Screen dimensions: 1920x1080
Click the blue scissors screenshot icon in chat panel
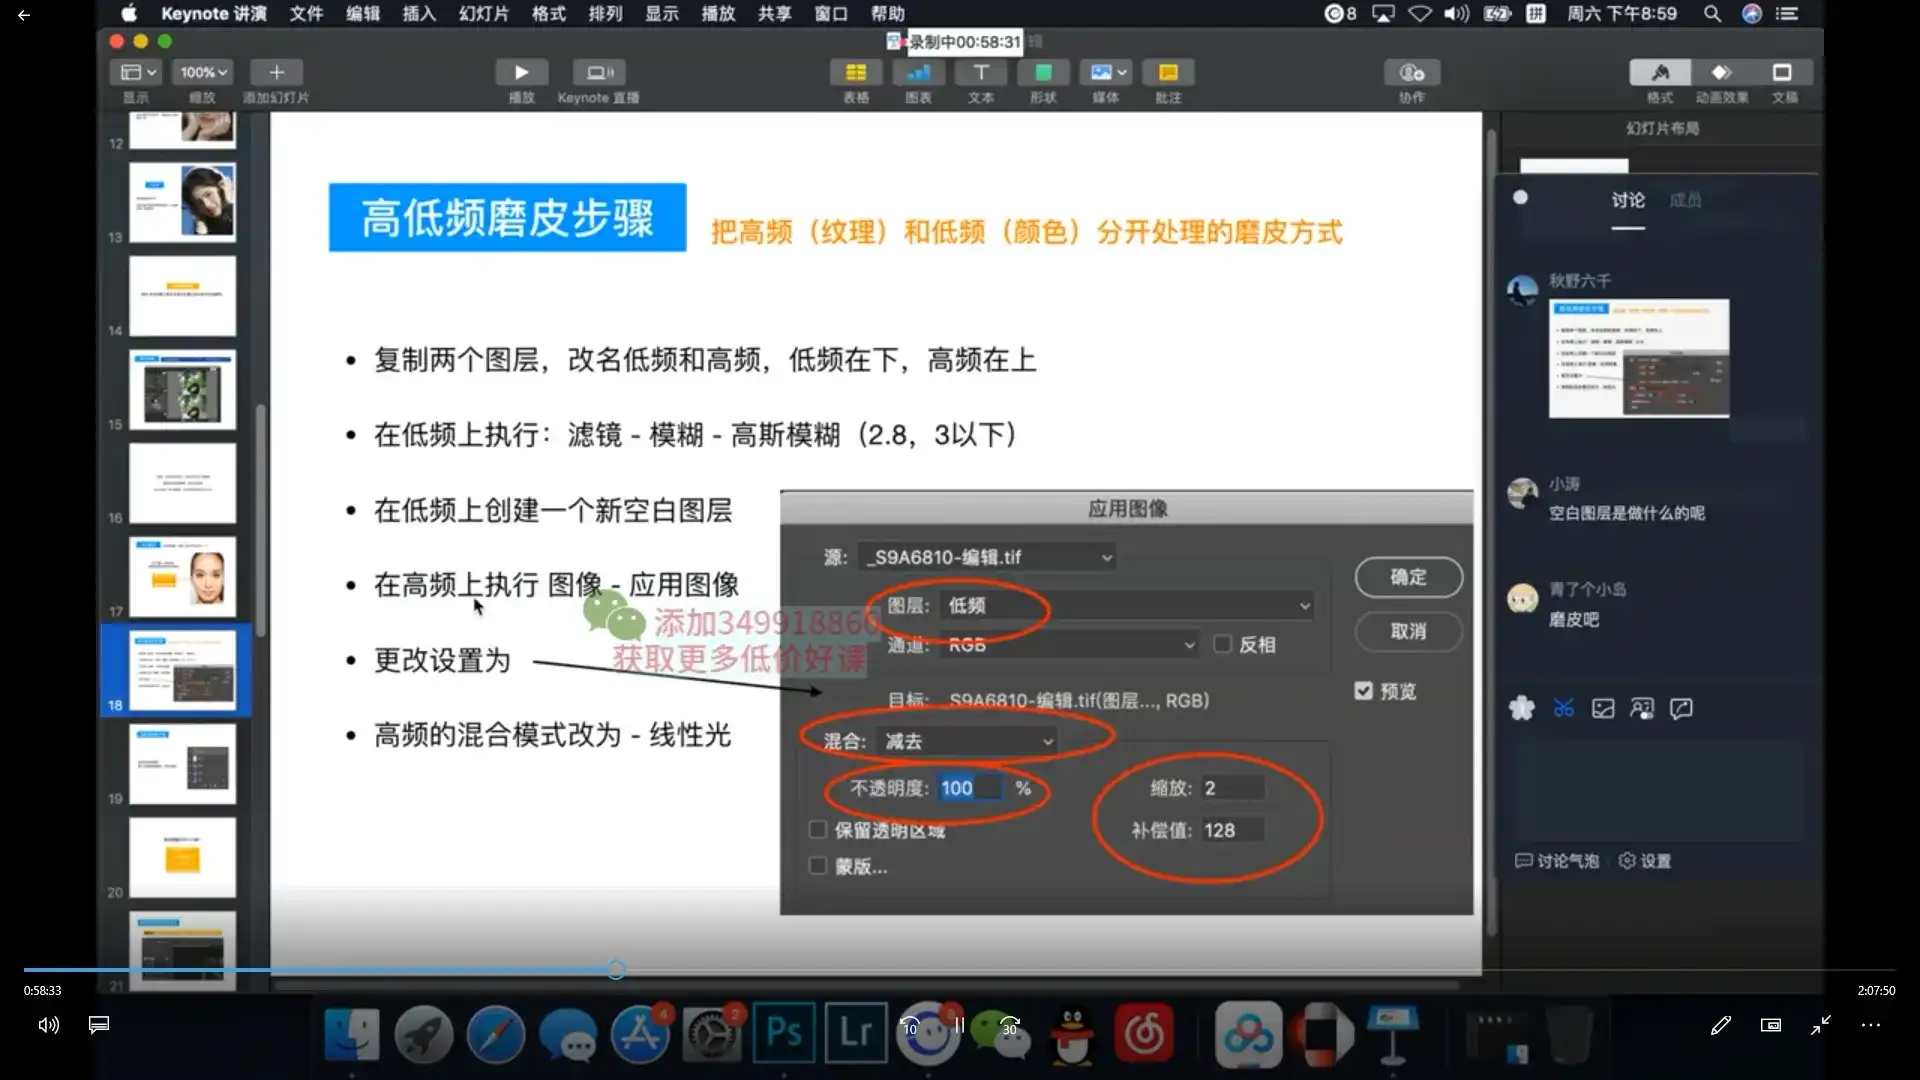pos(1563,707)
